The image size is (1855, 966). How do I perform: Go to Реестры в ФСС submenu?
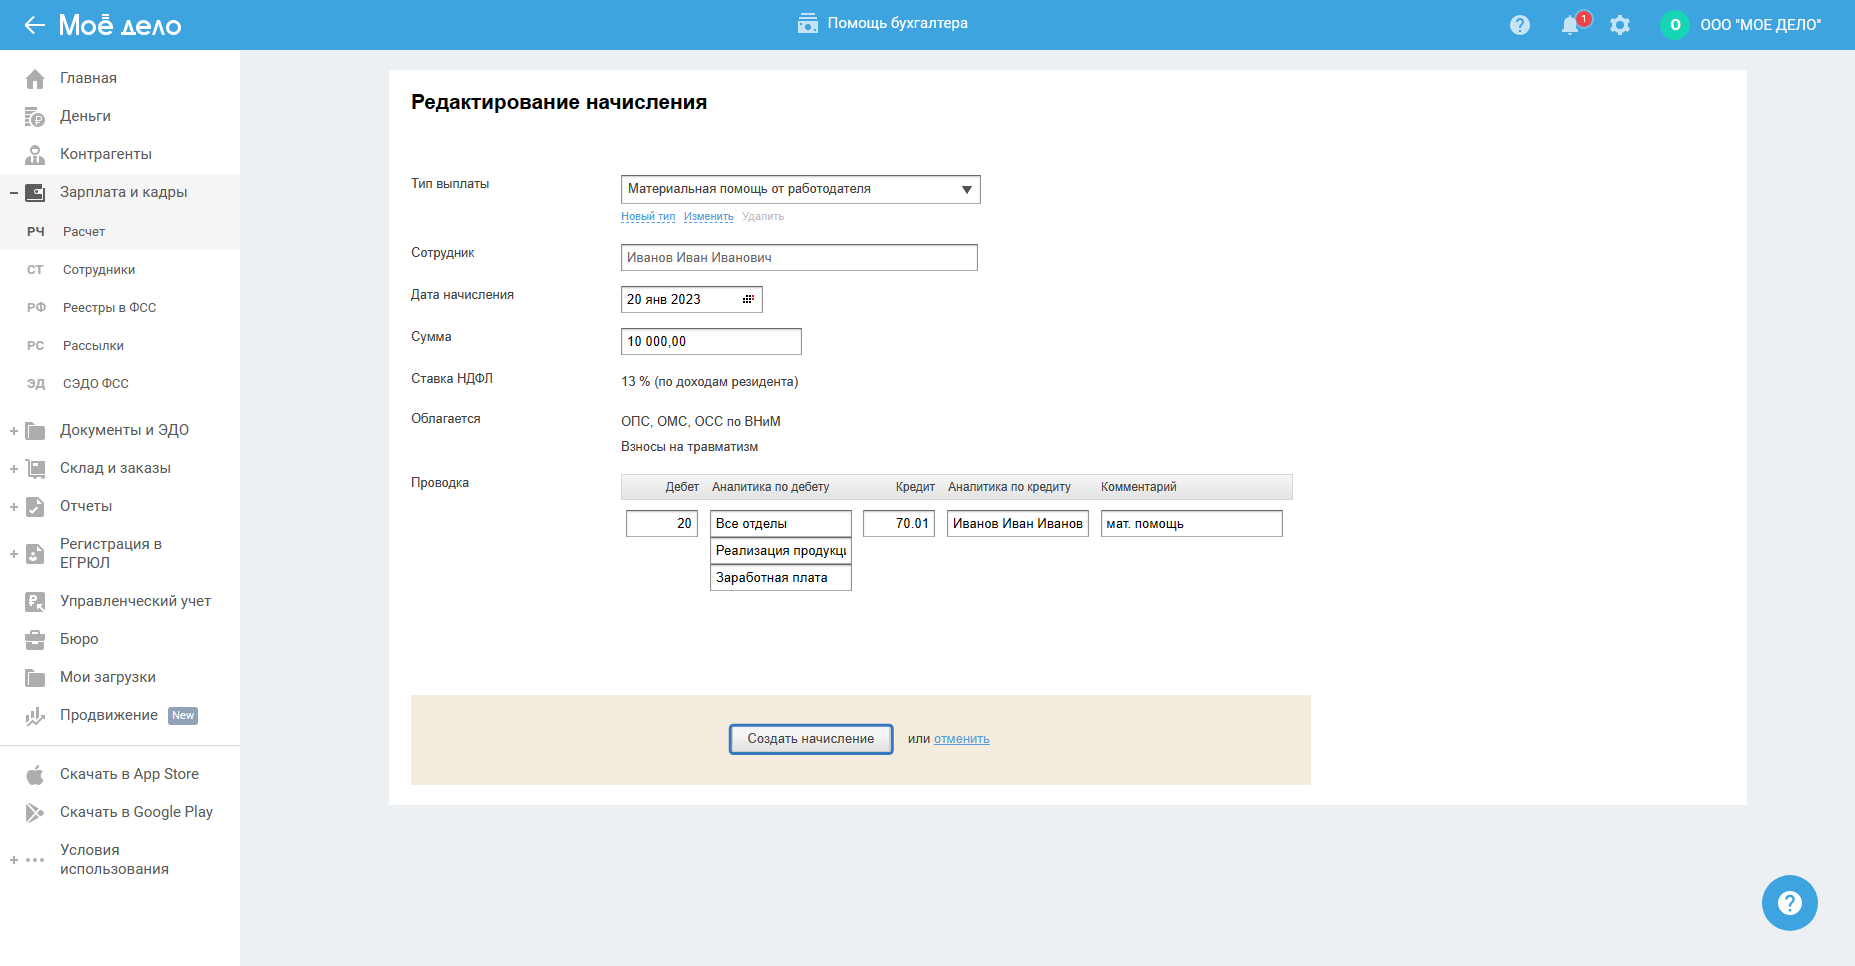click(110, 307)
